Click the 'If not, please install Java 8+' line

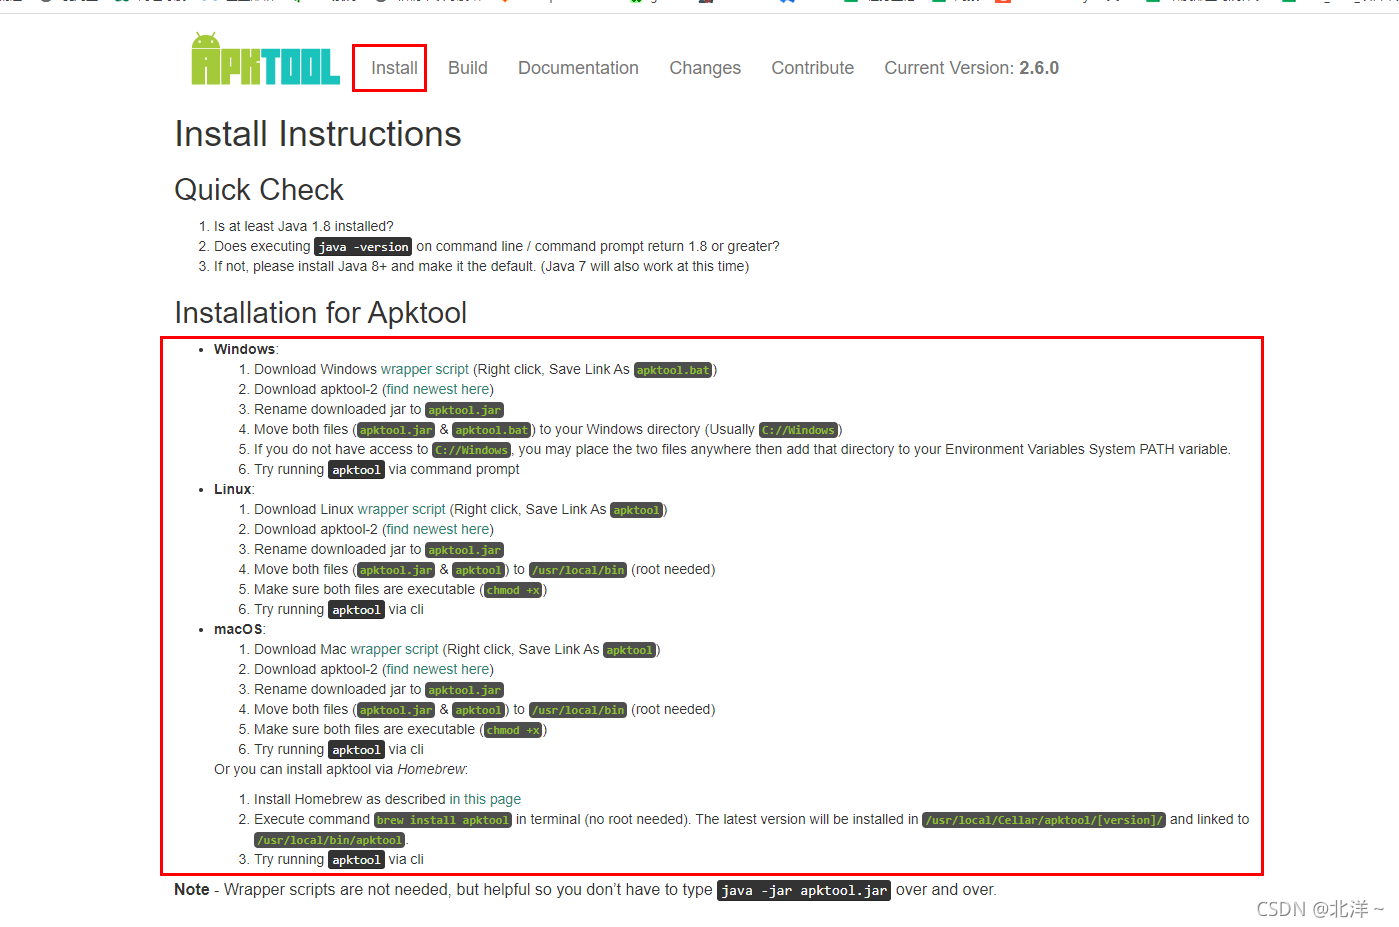click(x=481, y=266)
